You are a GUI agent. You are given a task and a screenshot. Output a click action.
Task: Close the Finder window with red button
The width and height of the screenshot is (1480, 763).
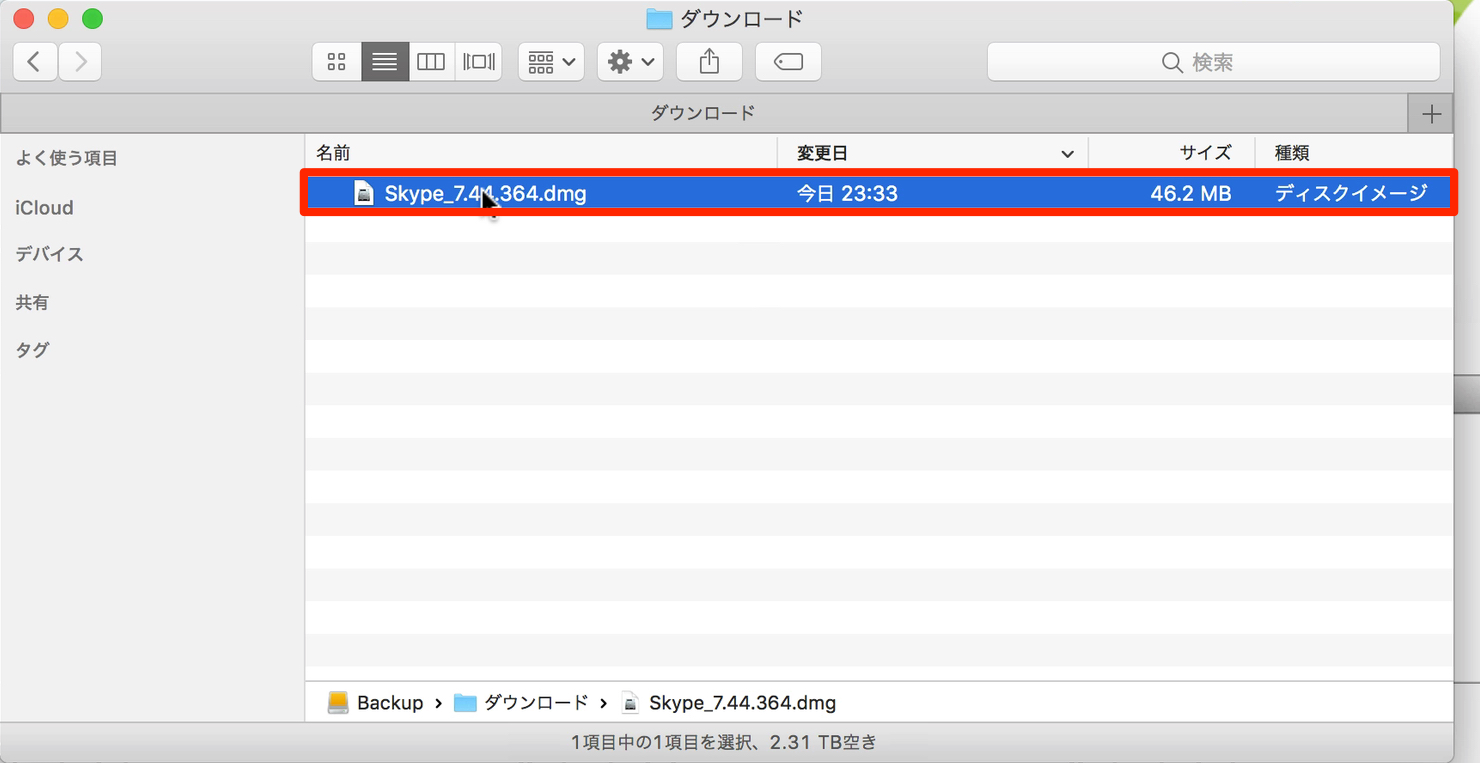pos(23,18)
